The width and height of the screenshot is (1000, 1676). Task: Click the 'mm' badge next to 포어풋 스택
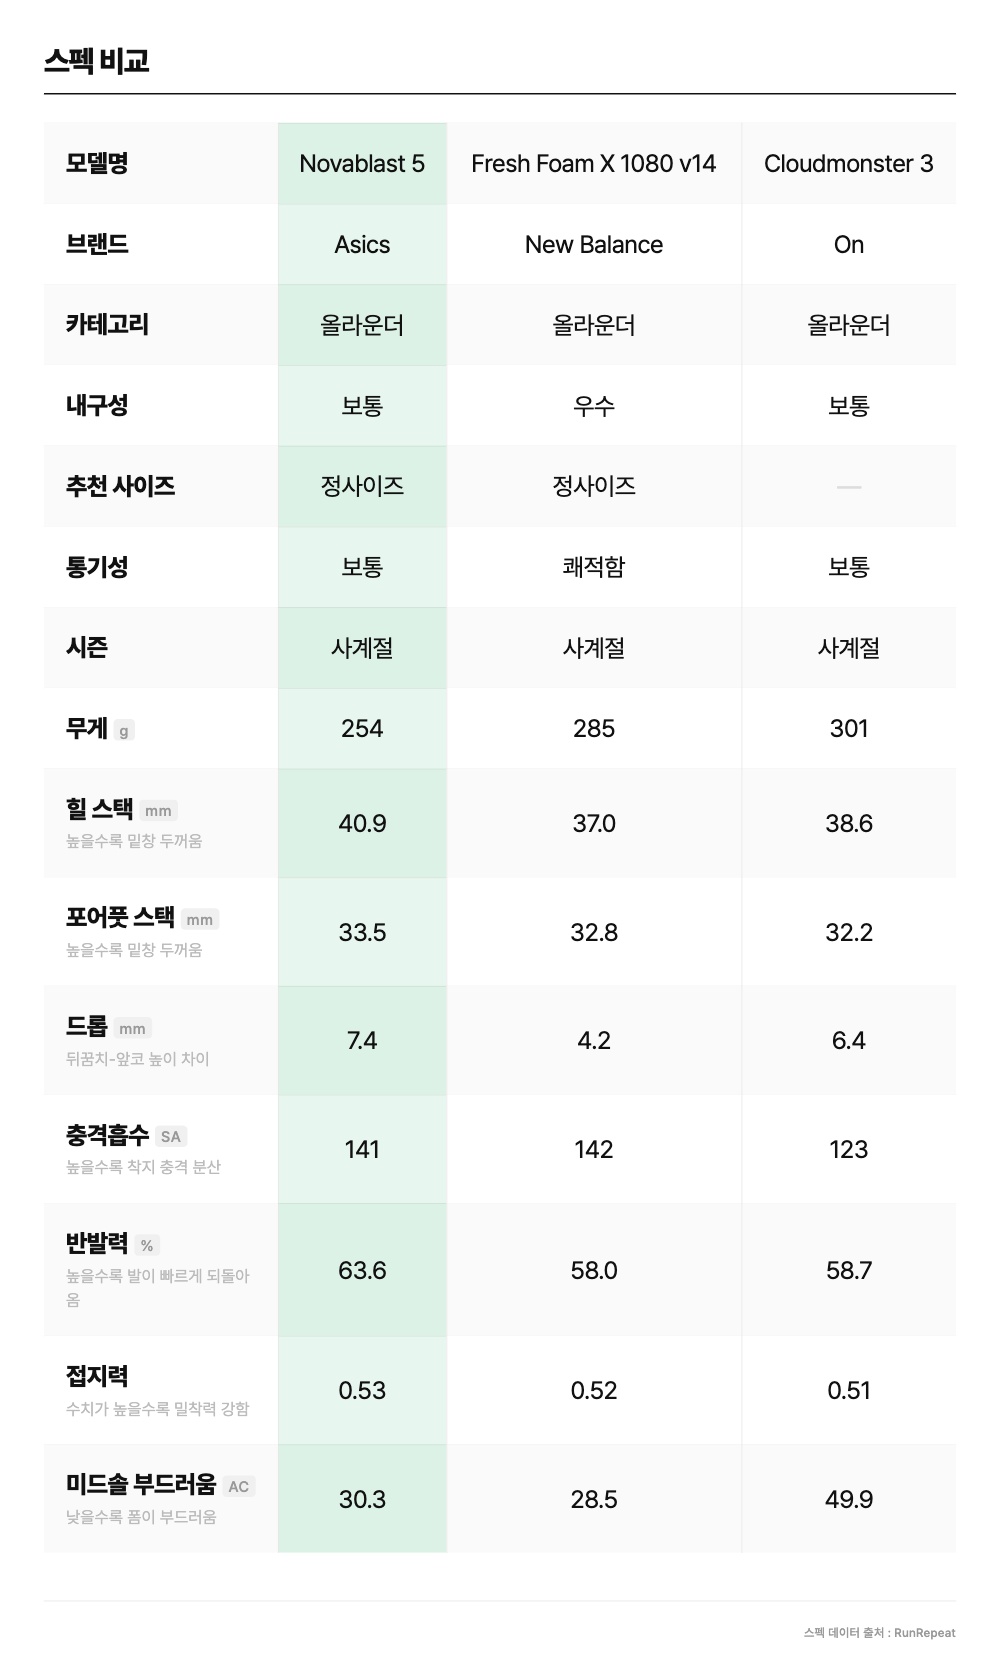[200, 920]
